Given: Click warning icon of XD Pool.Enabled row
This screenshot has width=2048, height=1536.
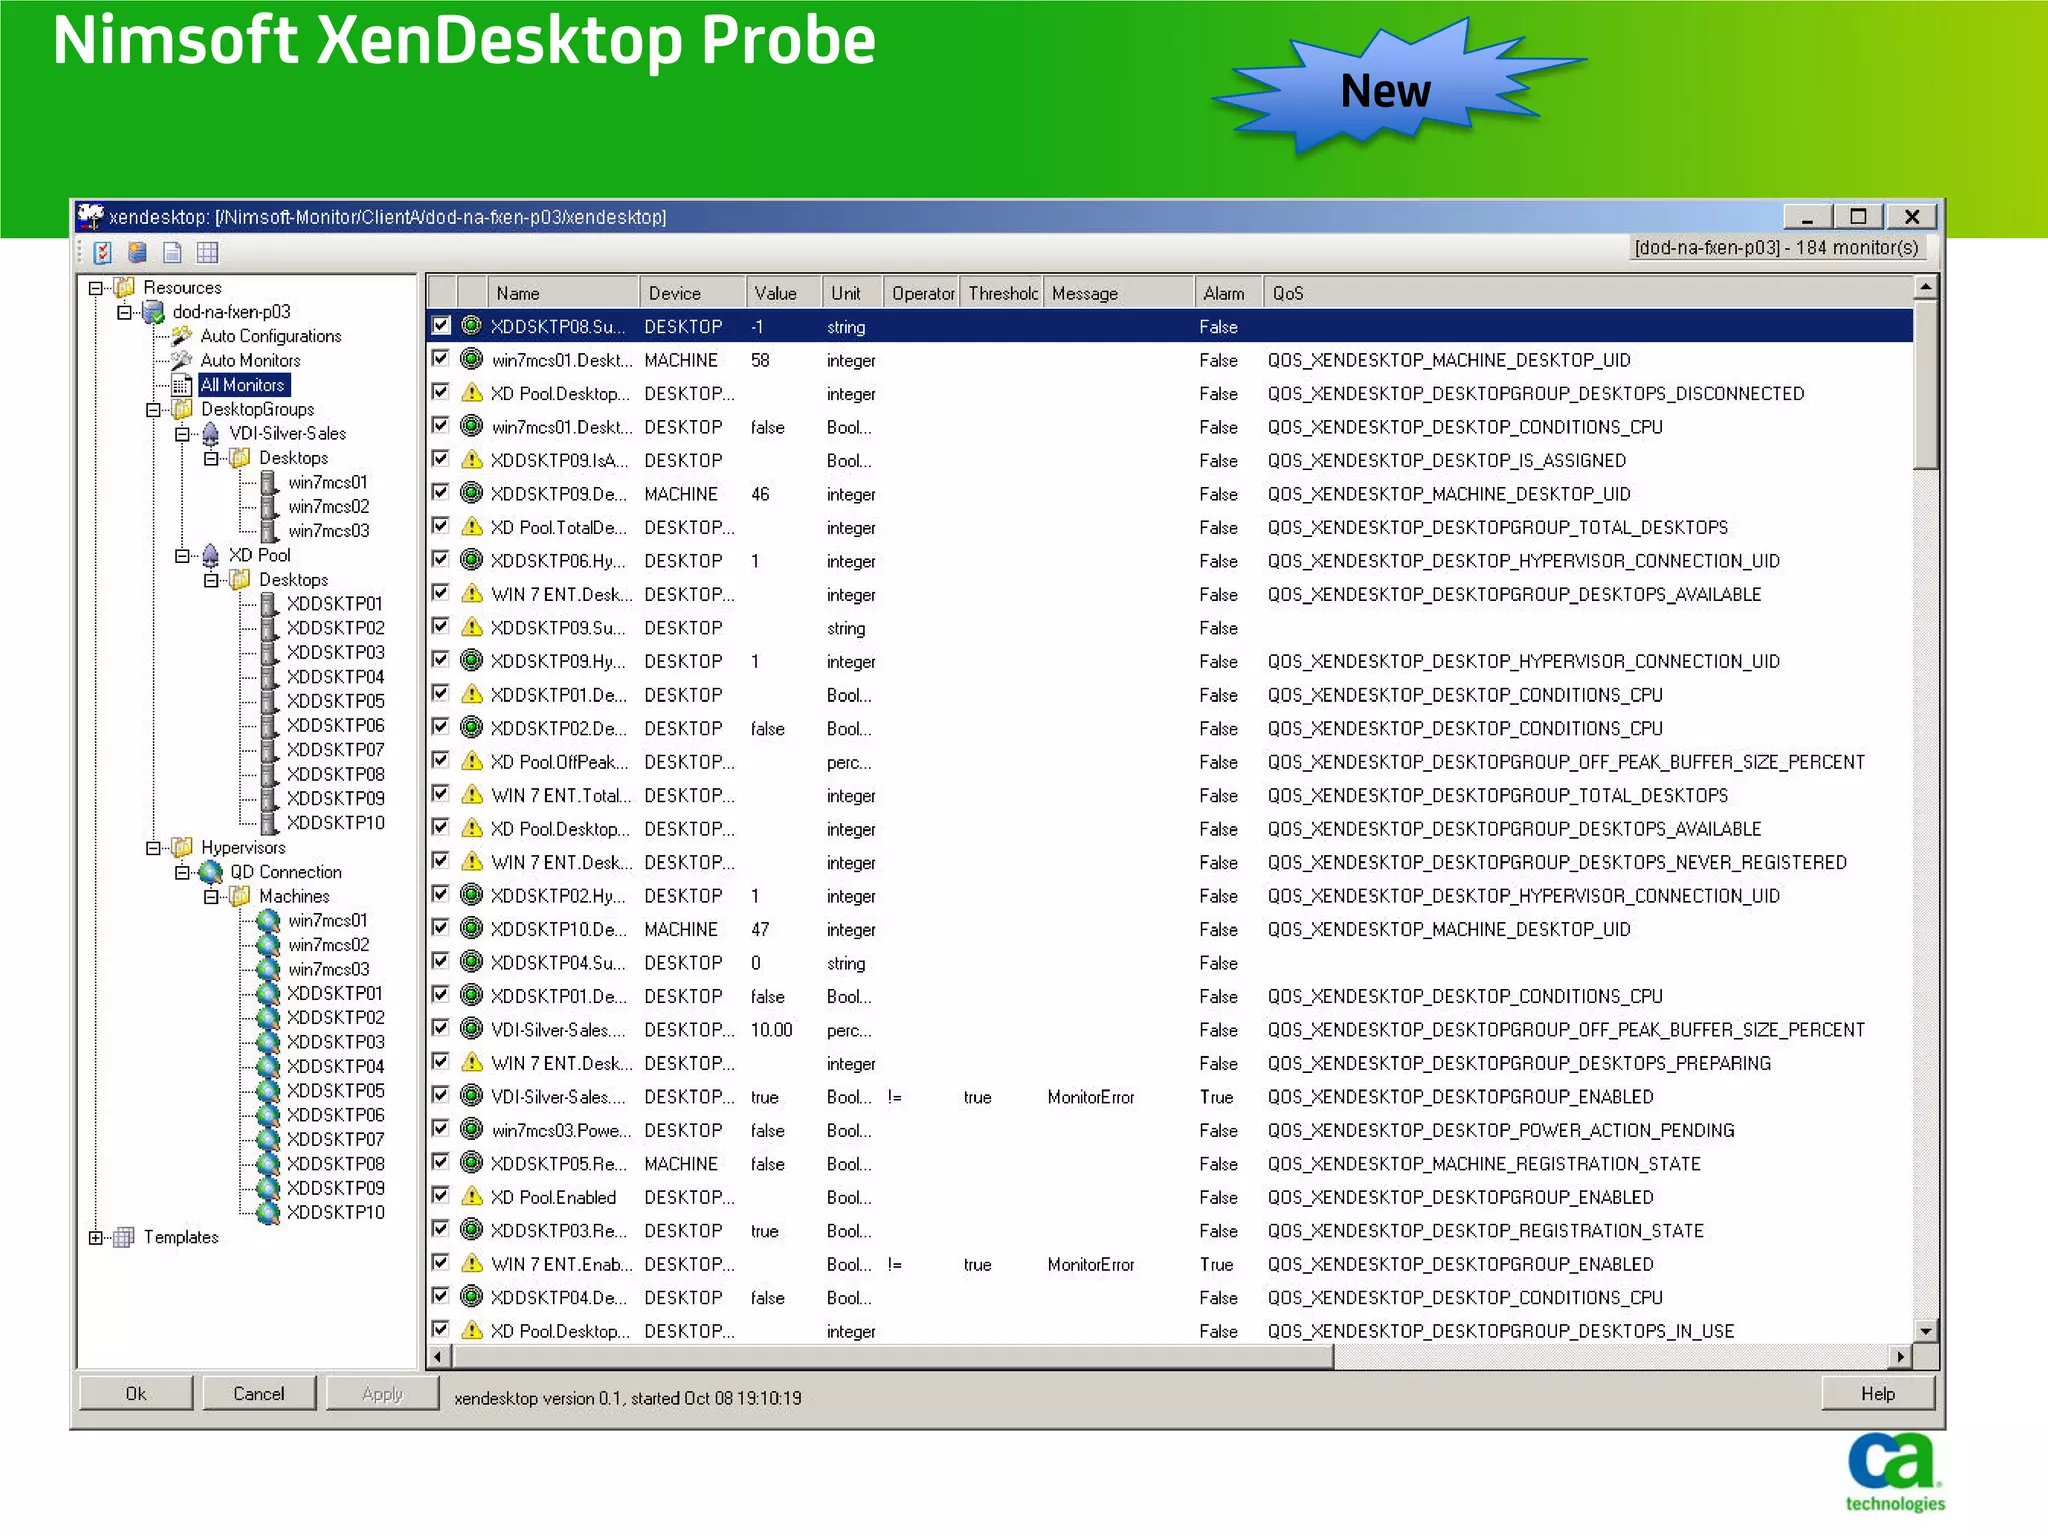Looking at the screenshot, I should click(471, 1197).
